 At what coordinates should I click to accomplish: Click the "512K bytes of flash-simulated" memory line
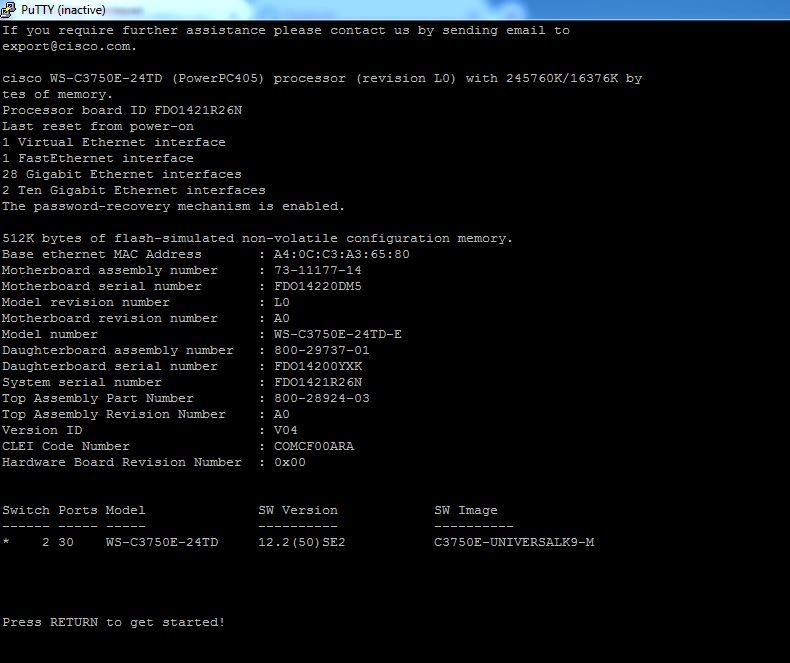[257, 238]
